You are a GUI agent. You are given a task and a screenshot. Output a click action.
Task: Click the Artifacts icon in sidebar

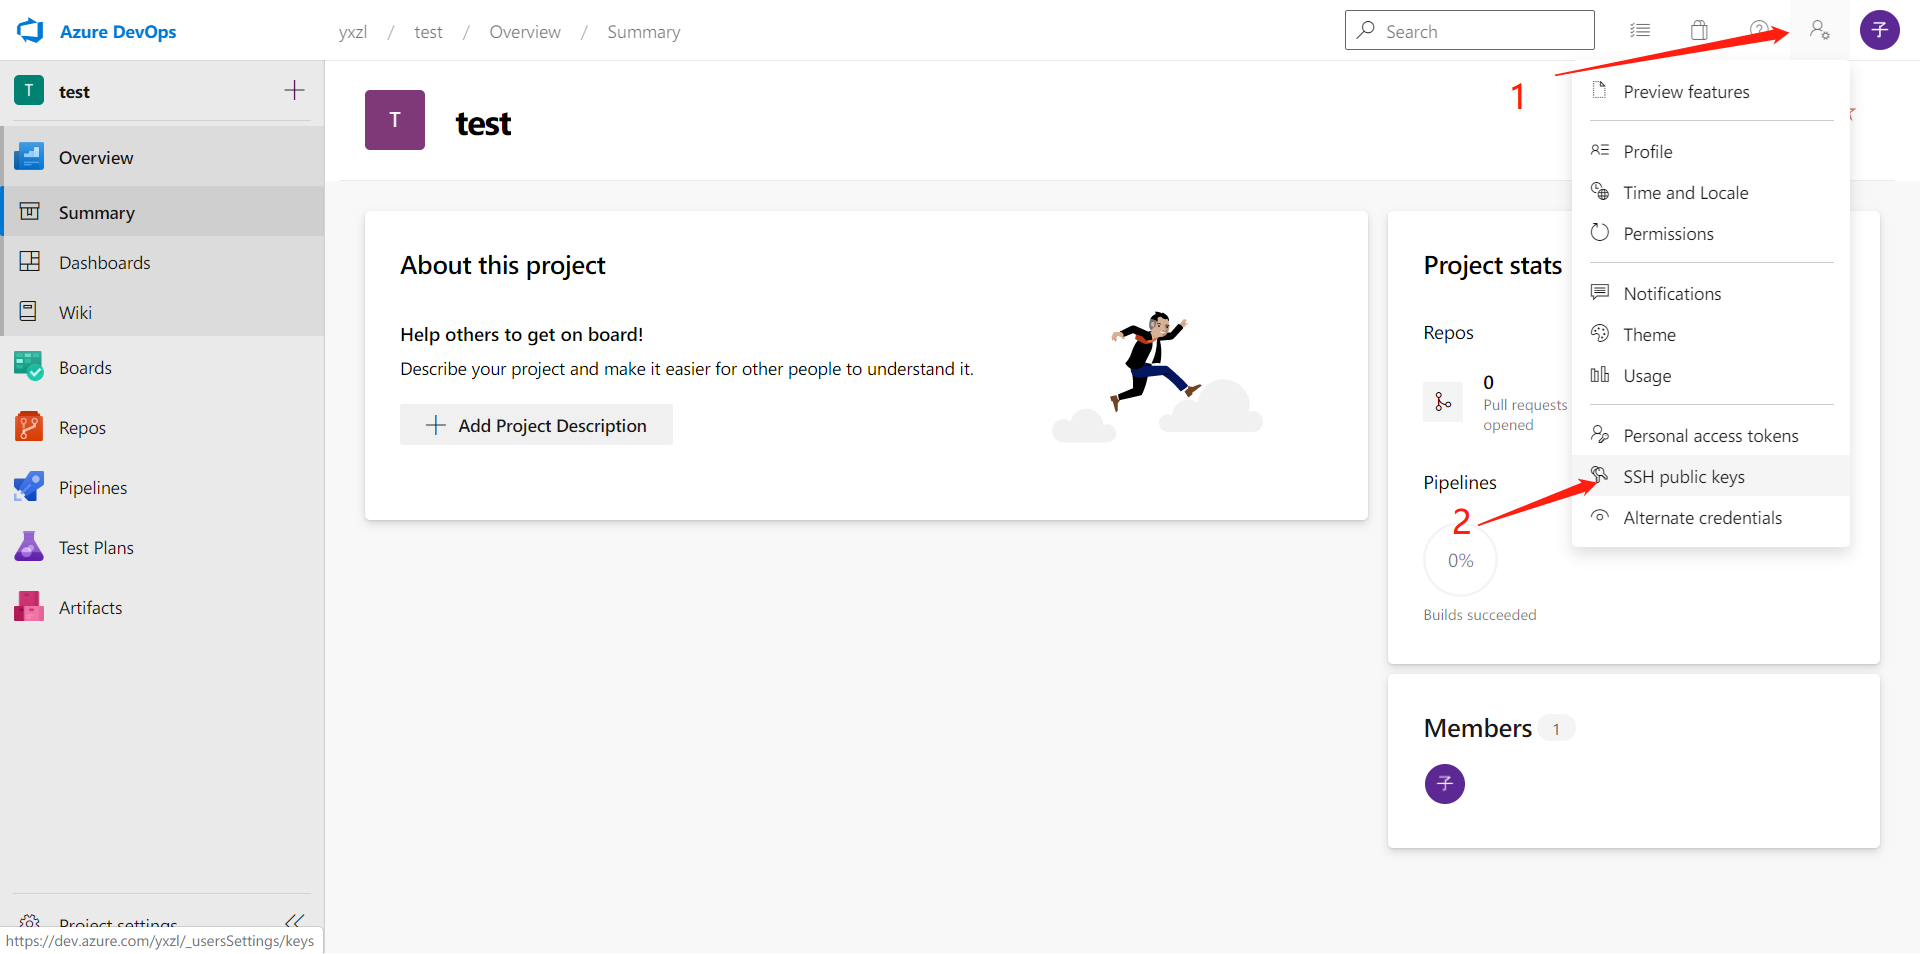(29, 607)
